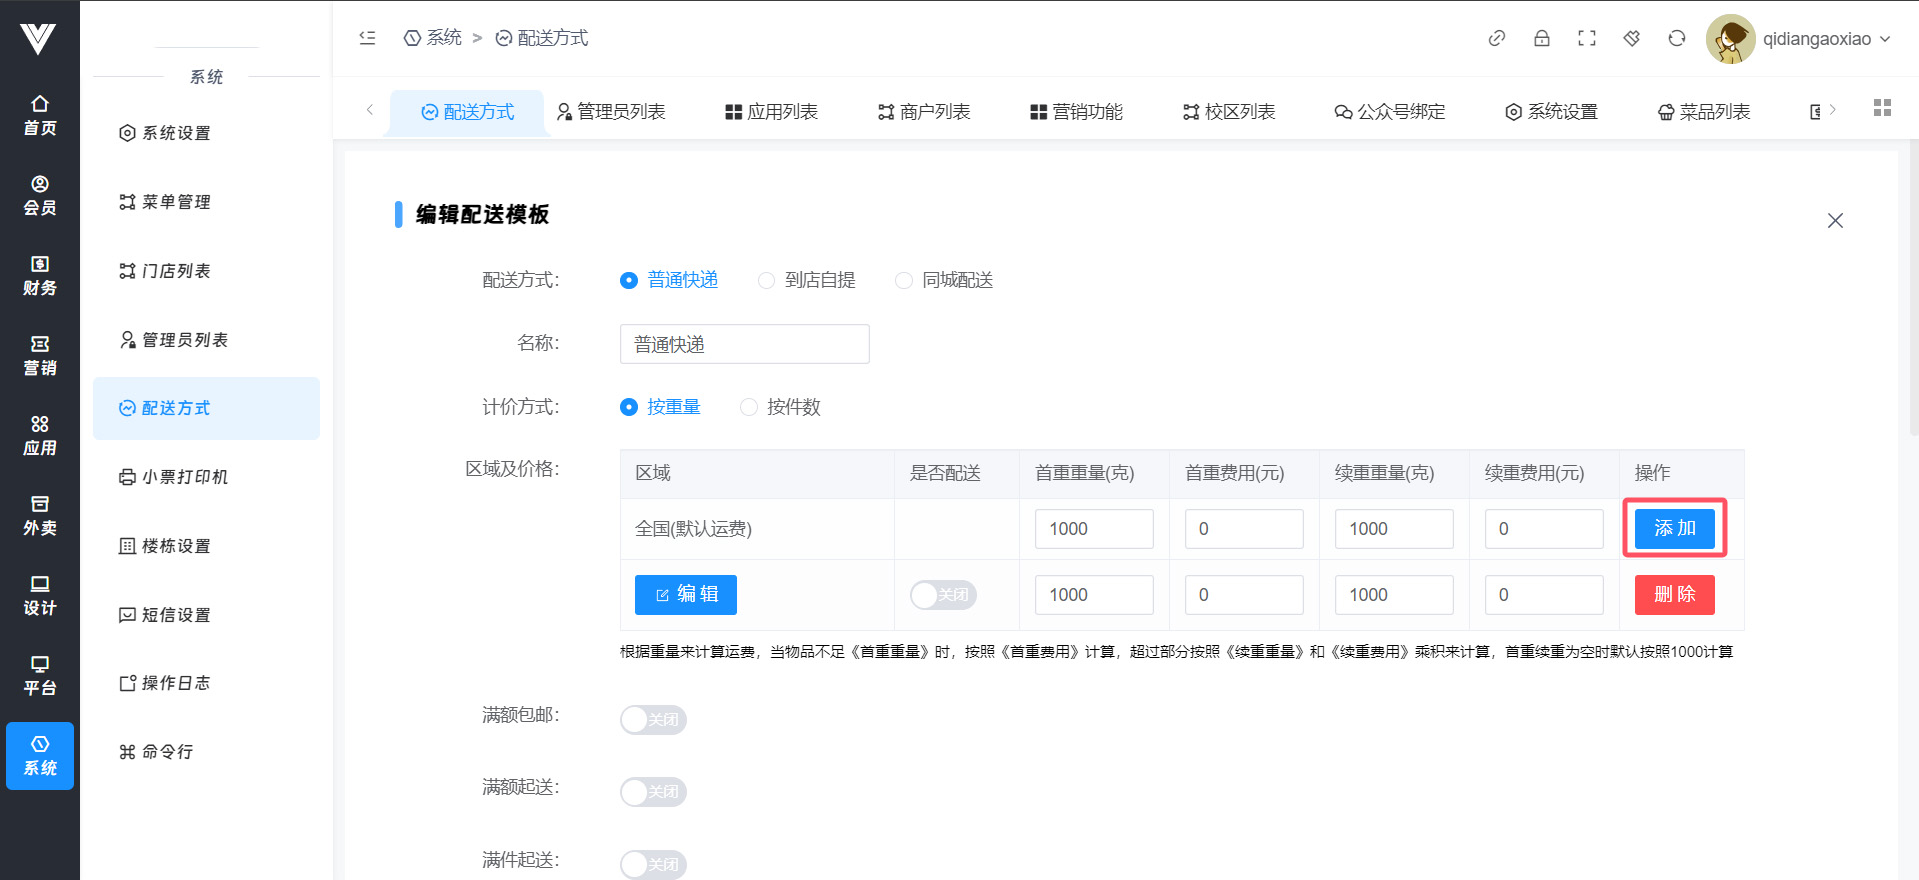The width and height of the screenshot is (1919, 880).
Task: Click the blue 添加 button
Action: (x=1674, y=529)
